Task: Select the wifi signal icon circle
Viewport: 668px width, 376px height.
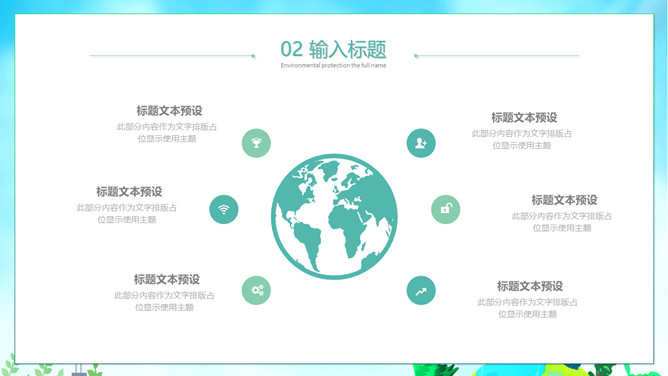Action: coord(224,210)
